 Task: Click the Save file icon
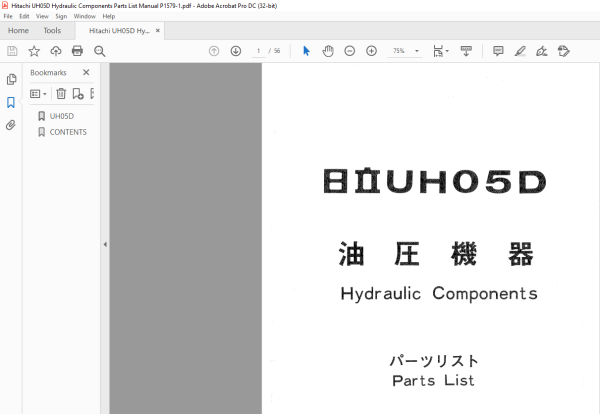pyautogui.click(x=12, y=51)
